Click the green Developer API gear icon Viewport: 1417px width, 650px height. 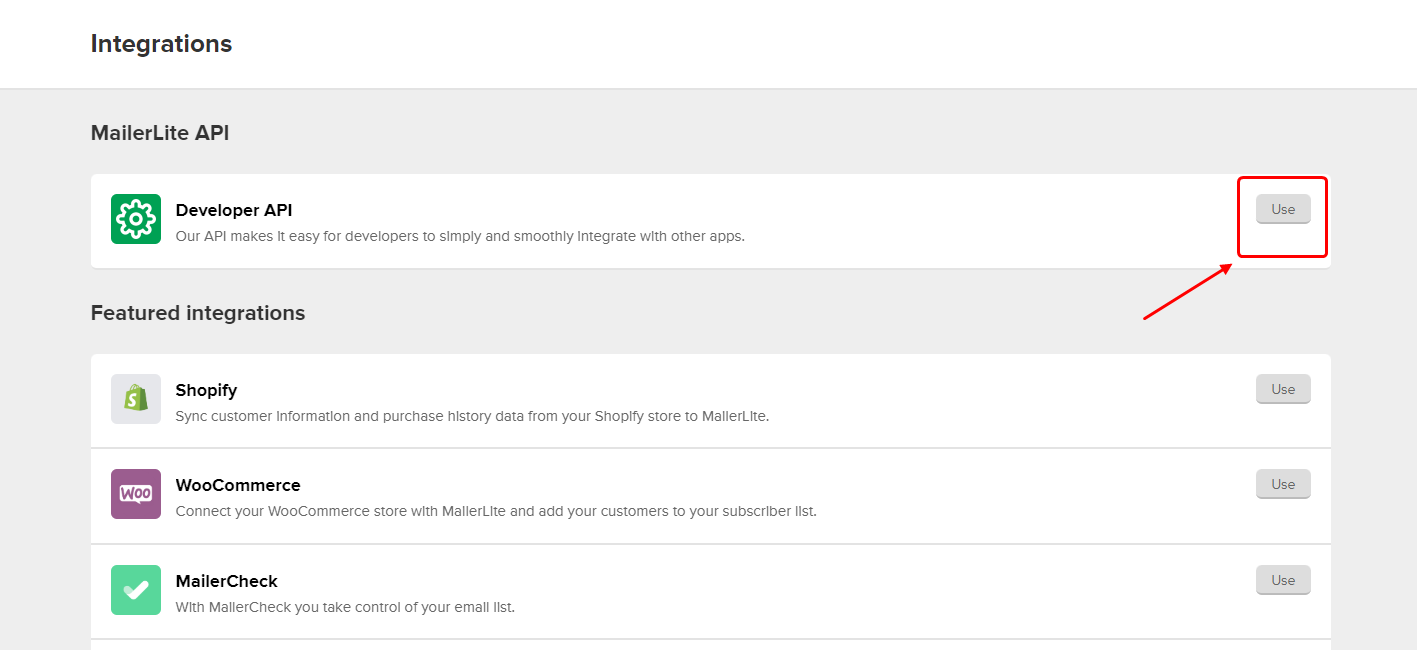(136, 219)
